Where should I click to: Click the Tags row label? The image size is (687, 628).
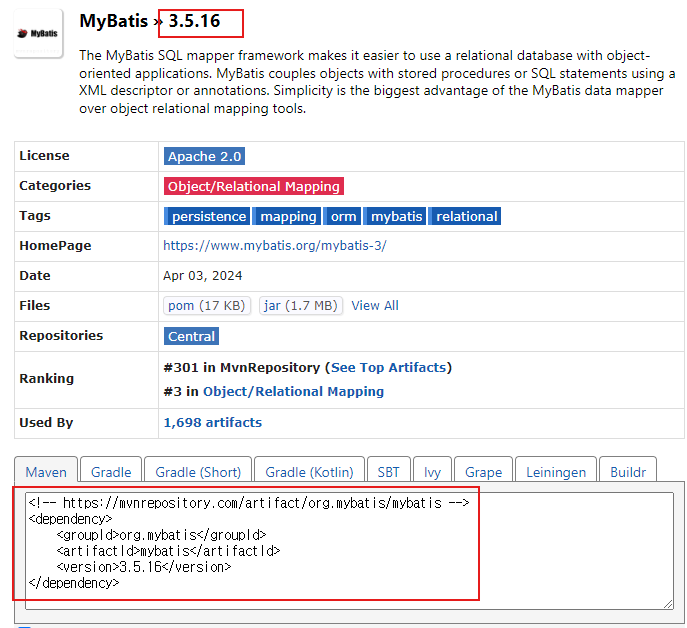35,216
